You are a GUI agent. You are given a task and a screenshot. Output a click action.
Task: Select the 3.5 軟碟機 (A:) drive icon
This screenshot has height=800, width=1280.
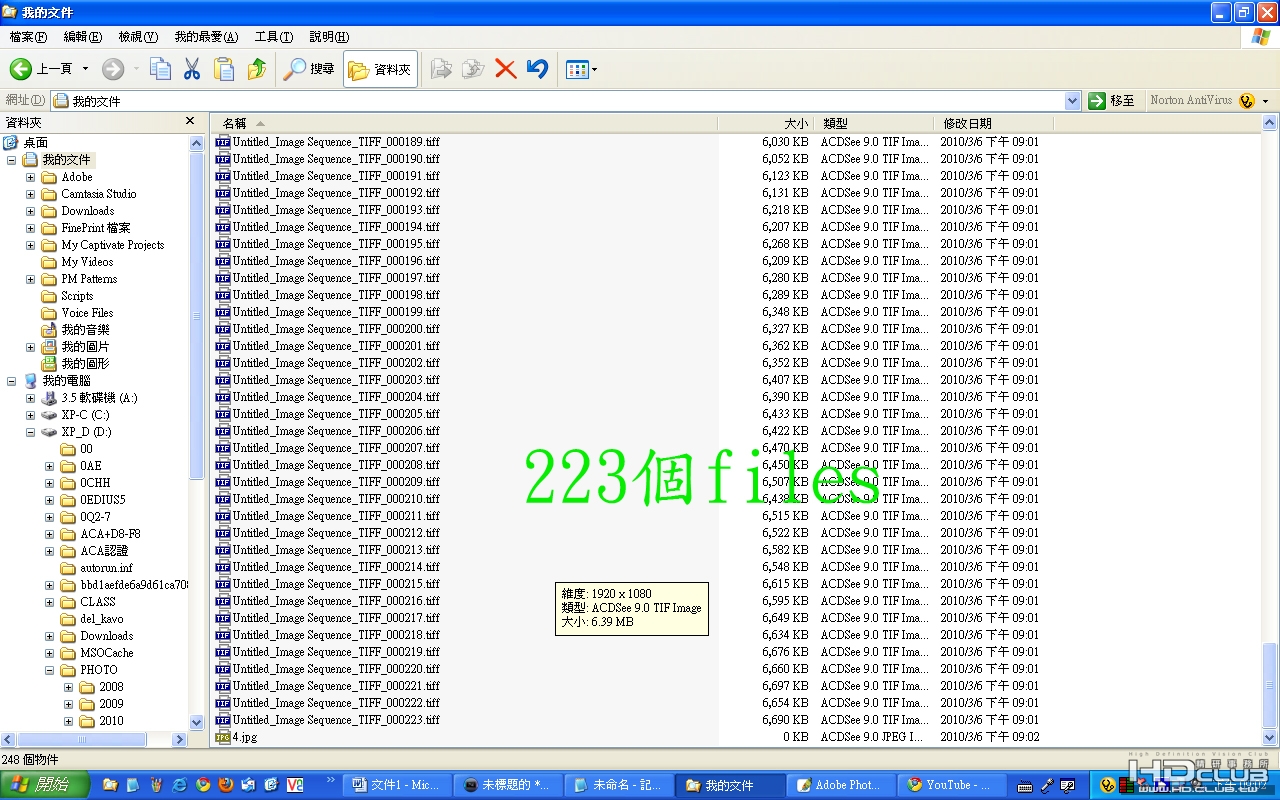pos(49,398)
